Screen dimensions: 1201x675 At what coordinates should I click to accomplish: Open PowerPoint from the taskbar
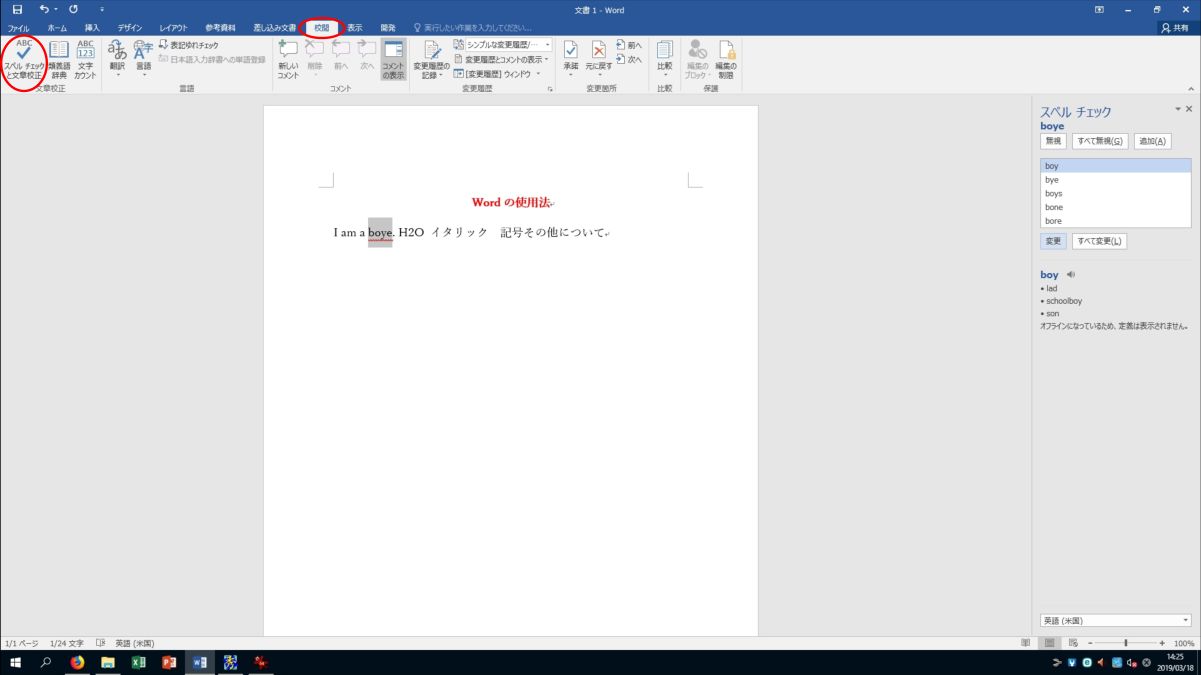click(x=169, y=662)
